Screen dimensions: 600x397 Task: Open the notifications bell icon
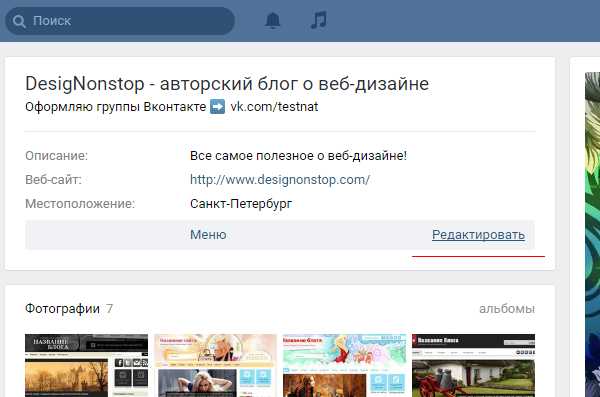(272, 21)
